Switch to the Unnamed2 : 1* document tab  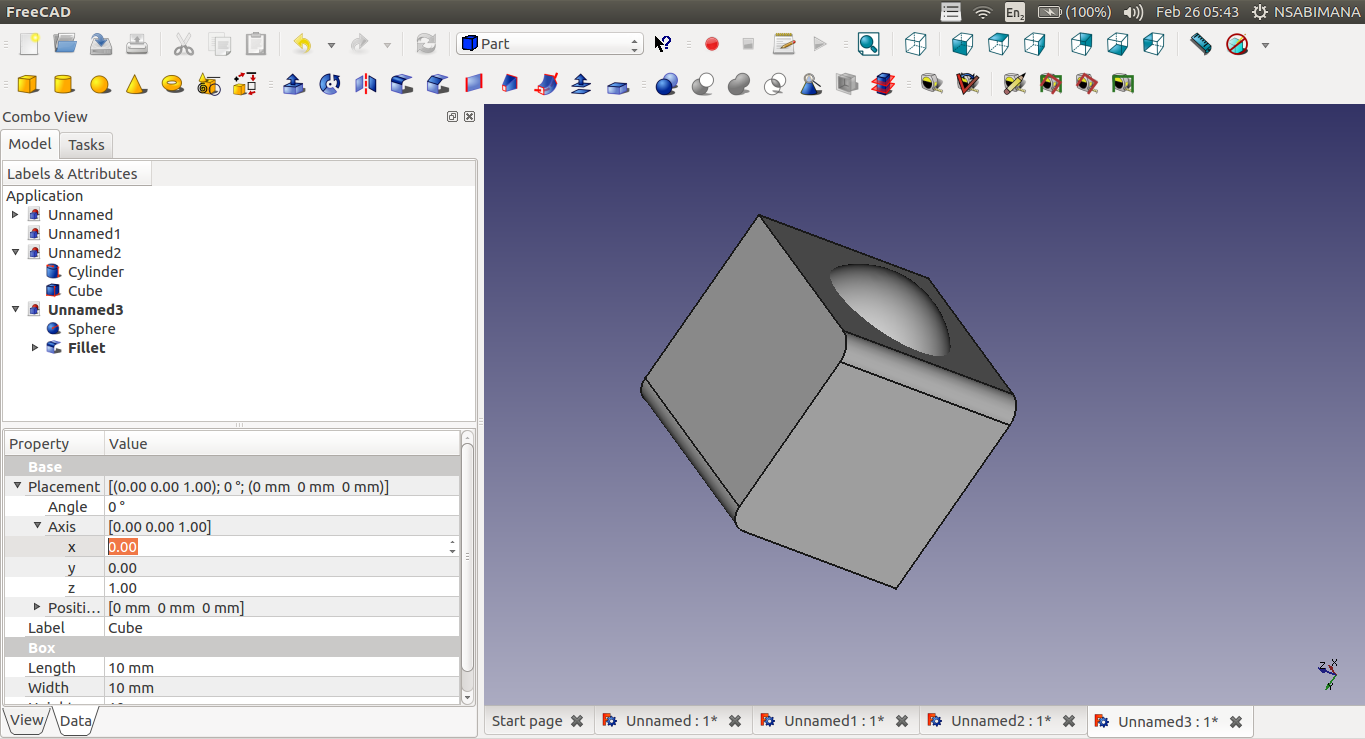[1003, 721]
